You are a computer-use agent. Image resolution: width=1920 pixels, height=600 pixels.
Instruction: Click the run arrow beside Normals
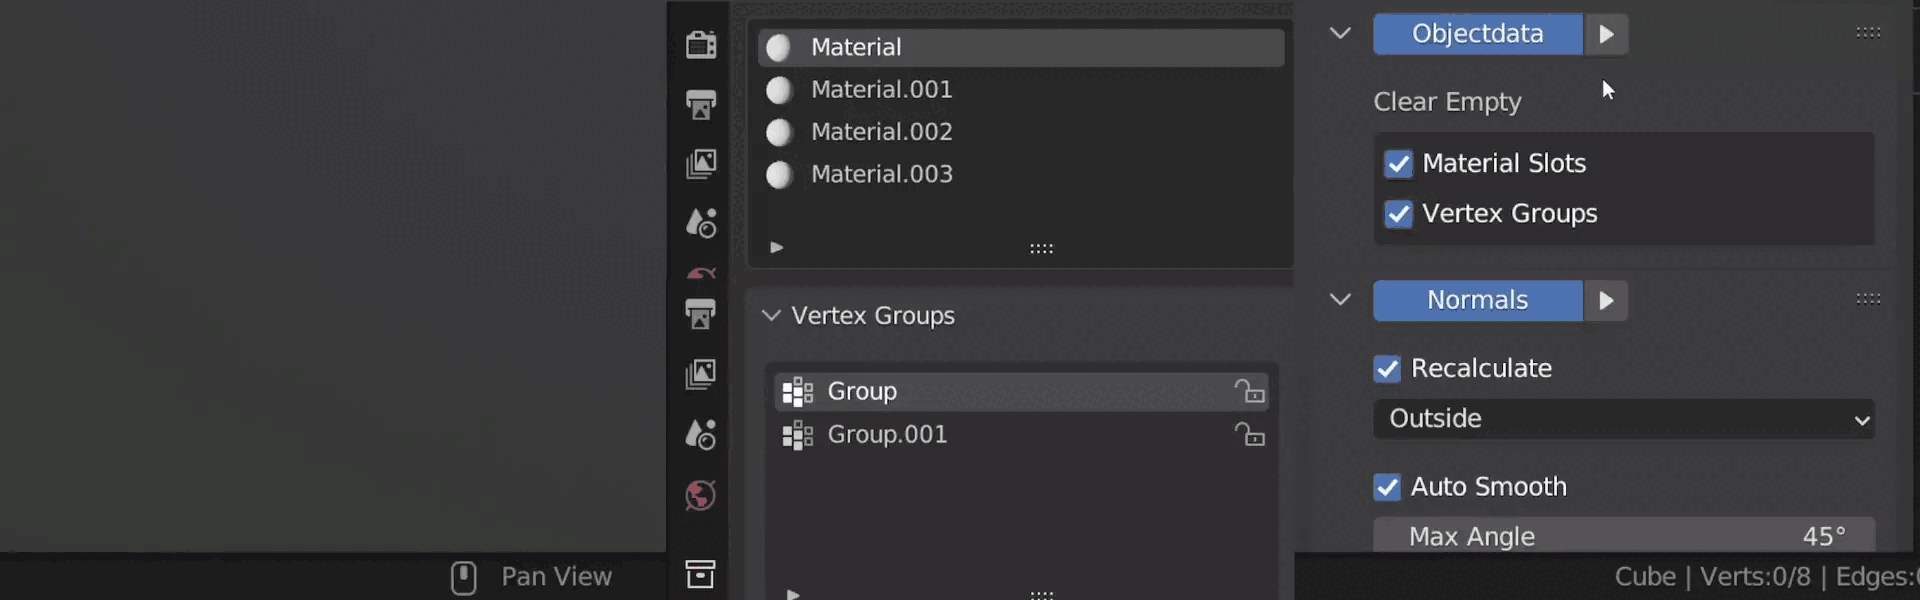(x=1606, y=301)
